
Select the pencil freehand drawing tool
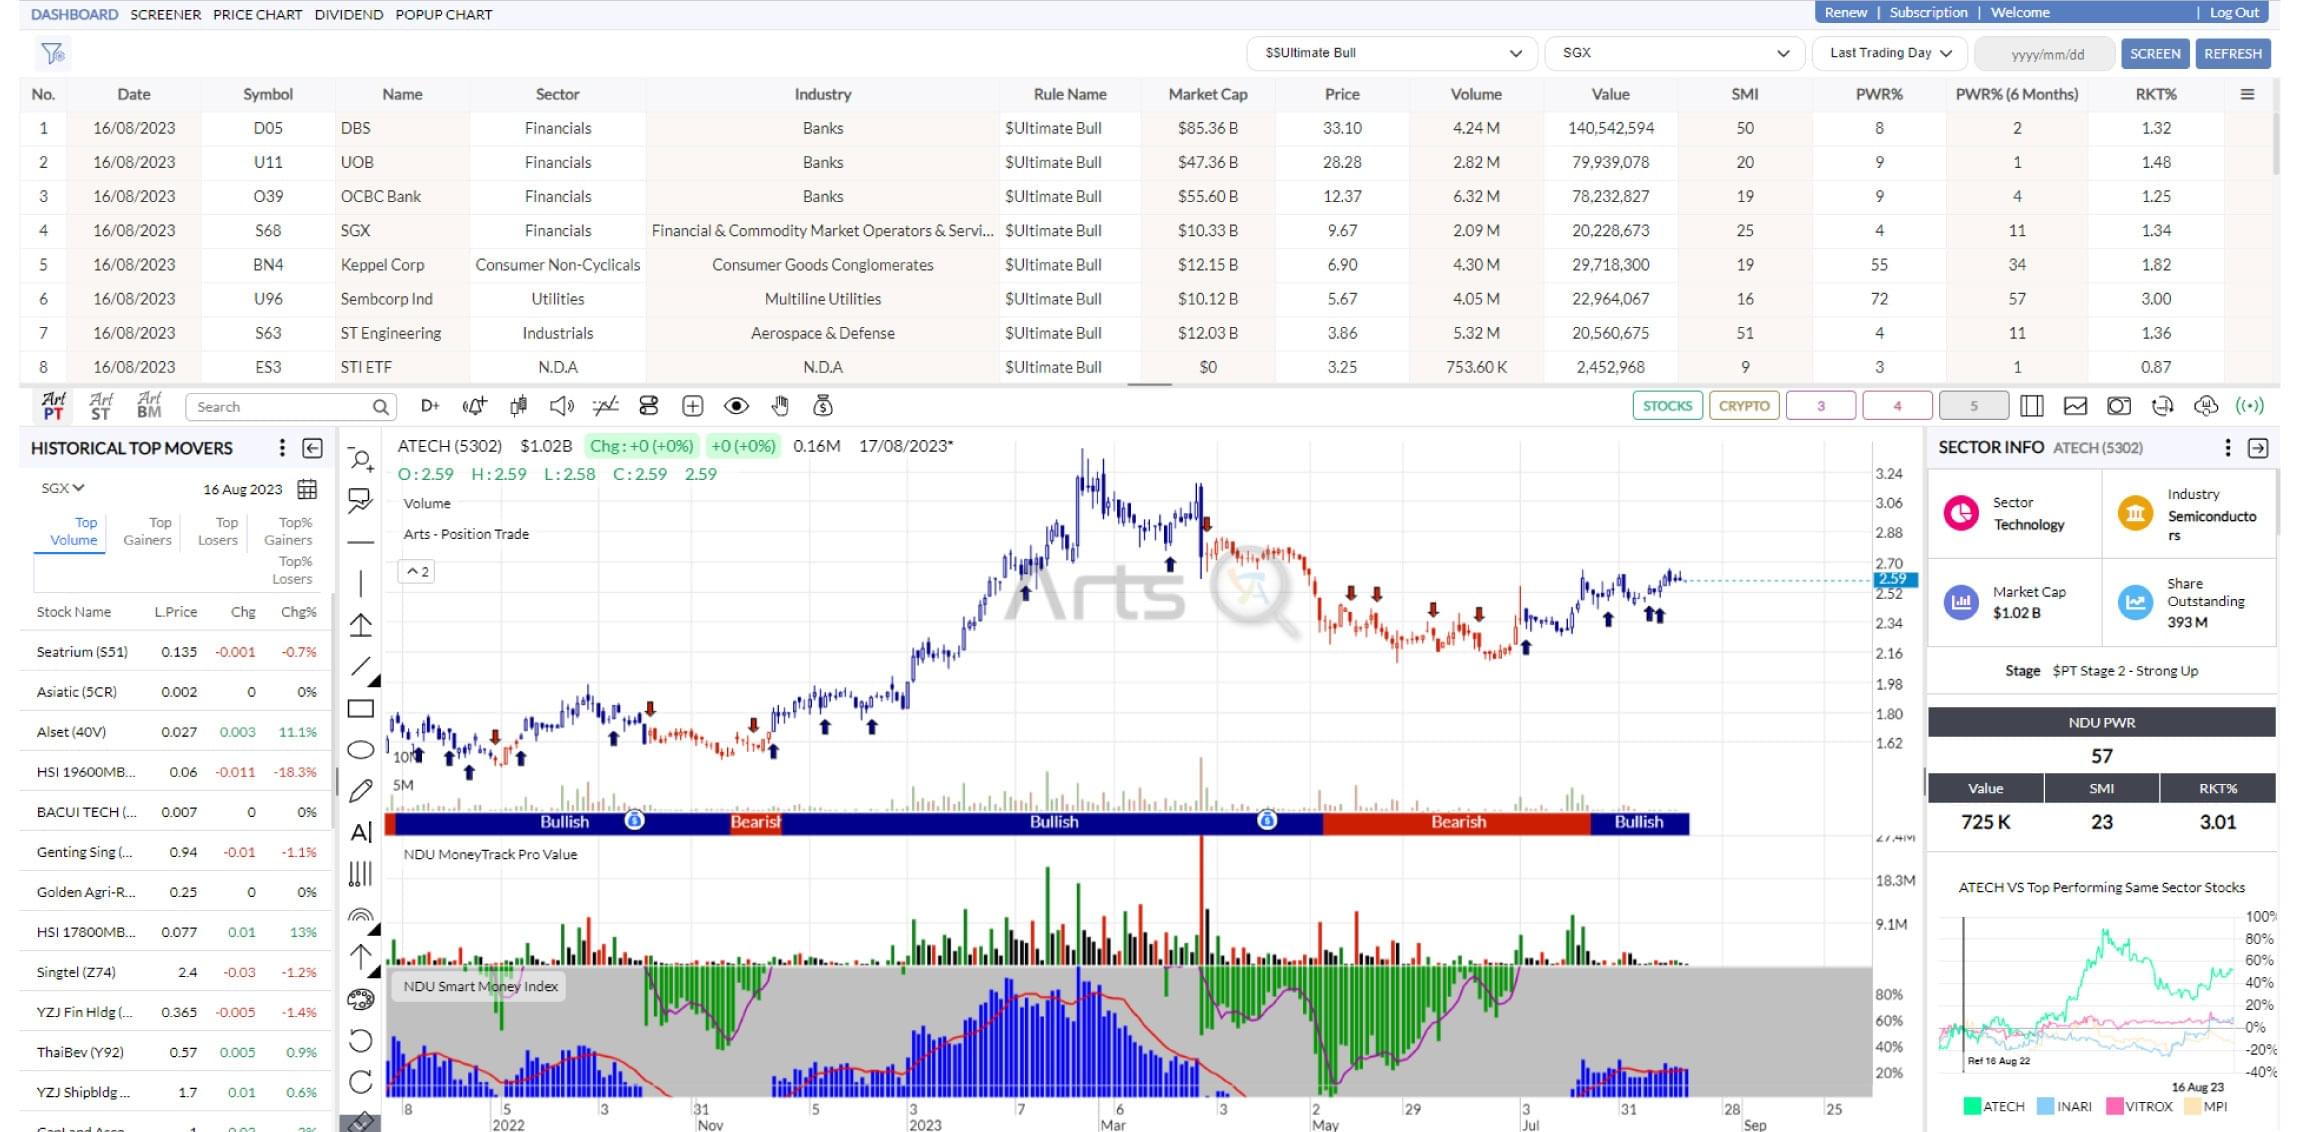click(361, 791)
